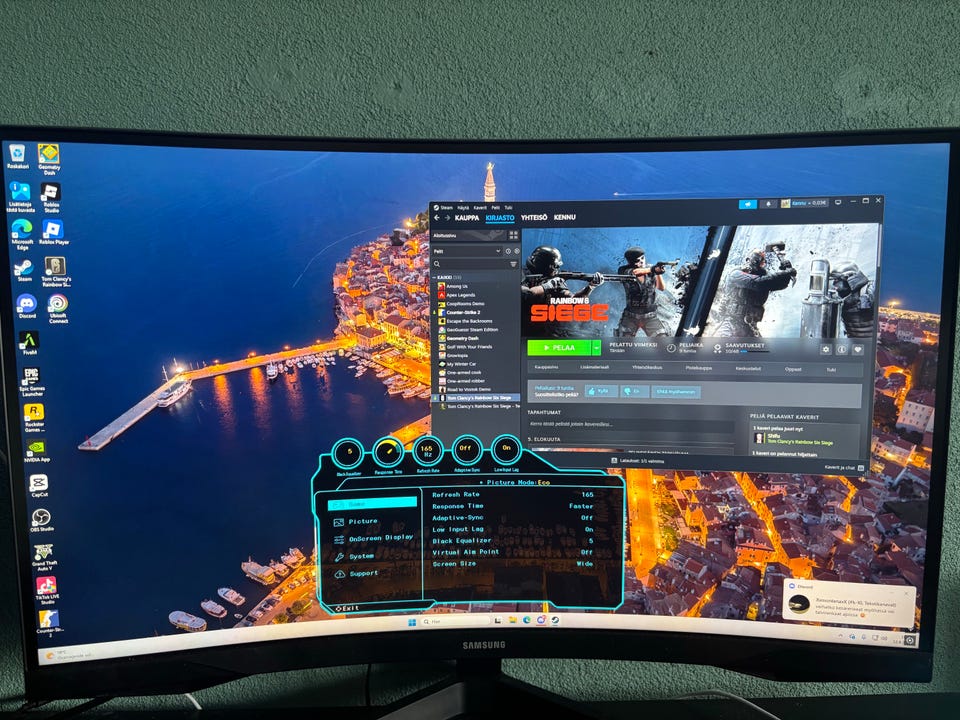960x720 pixels.
Task: Select System in monitor OSD menu
Action: coord(361,556)
